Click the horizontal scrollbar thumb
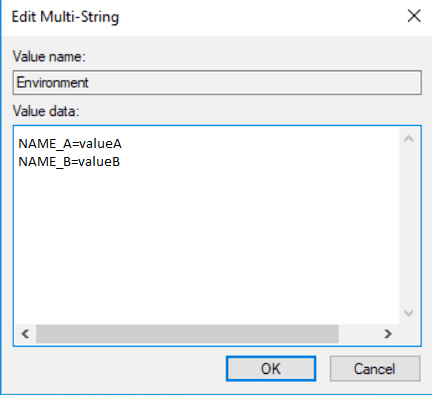This screenshot has width=432, height=395. tap(187, 334)
